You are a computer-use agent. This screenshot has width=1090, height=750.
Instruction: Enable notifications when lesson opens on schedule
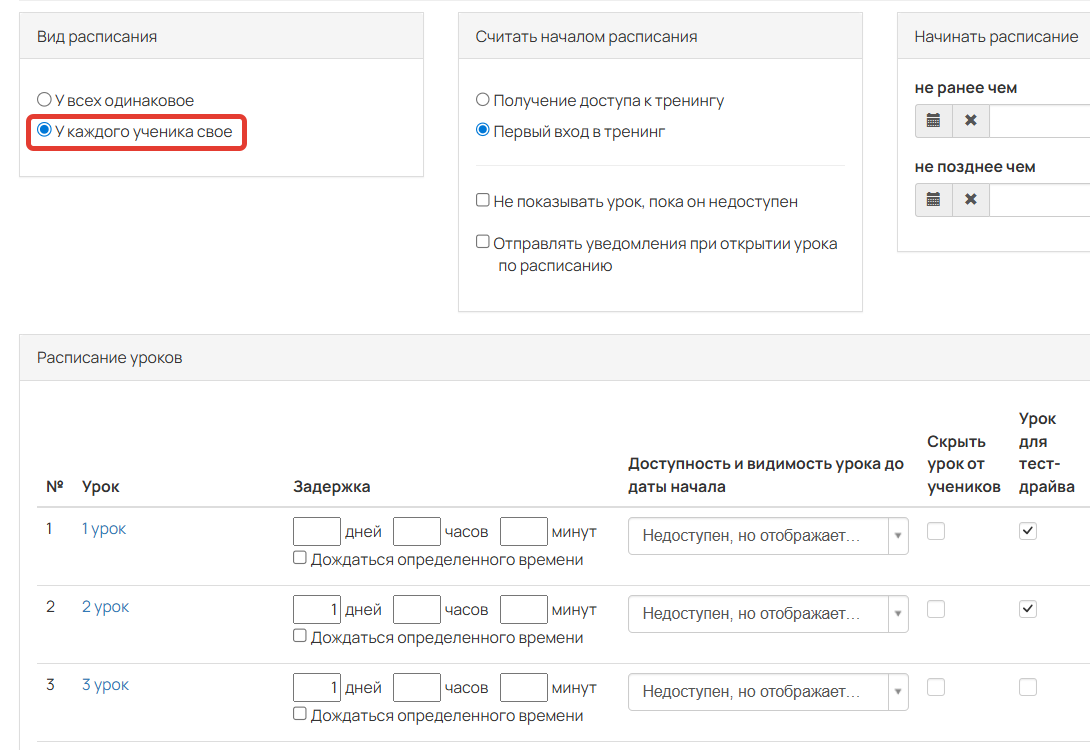point(482,240)
